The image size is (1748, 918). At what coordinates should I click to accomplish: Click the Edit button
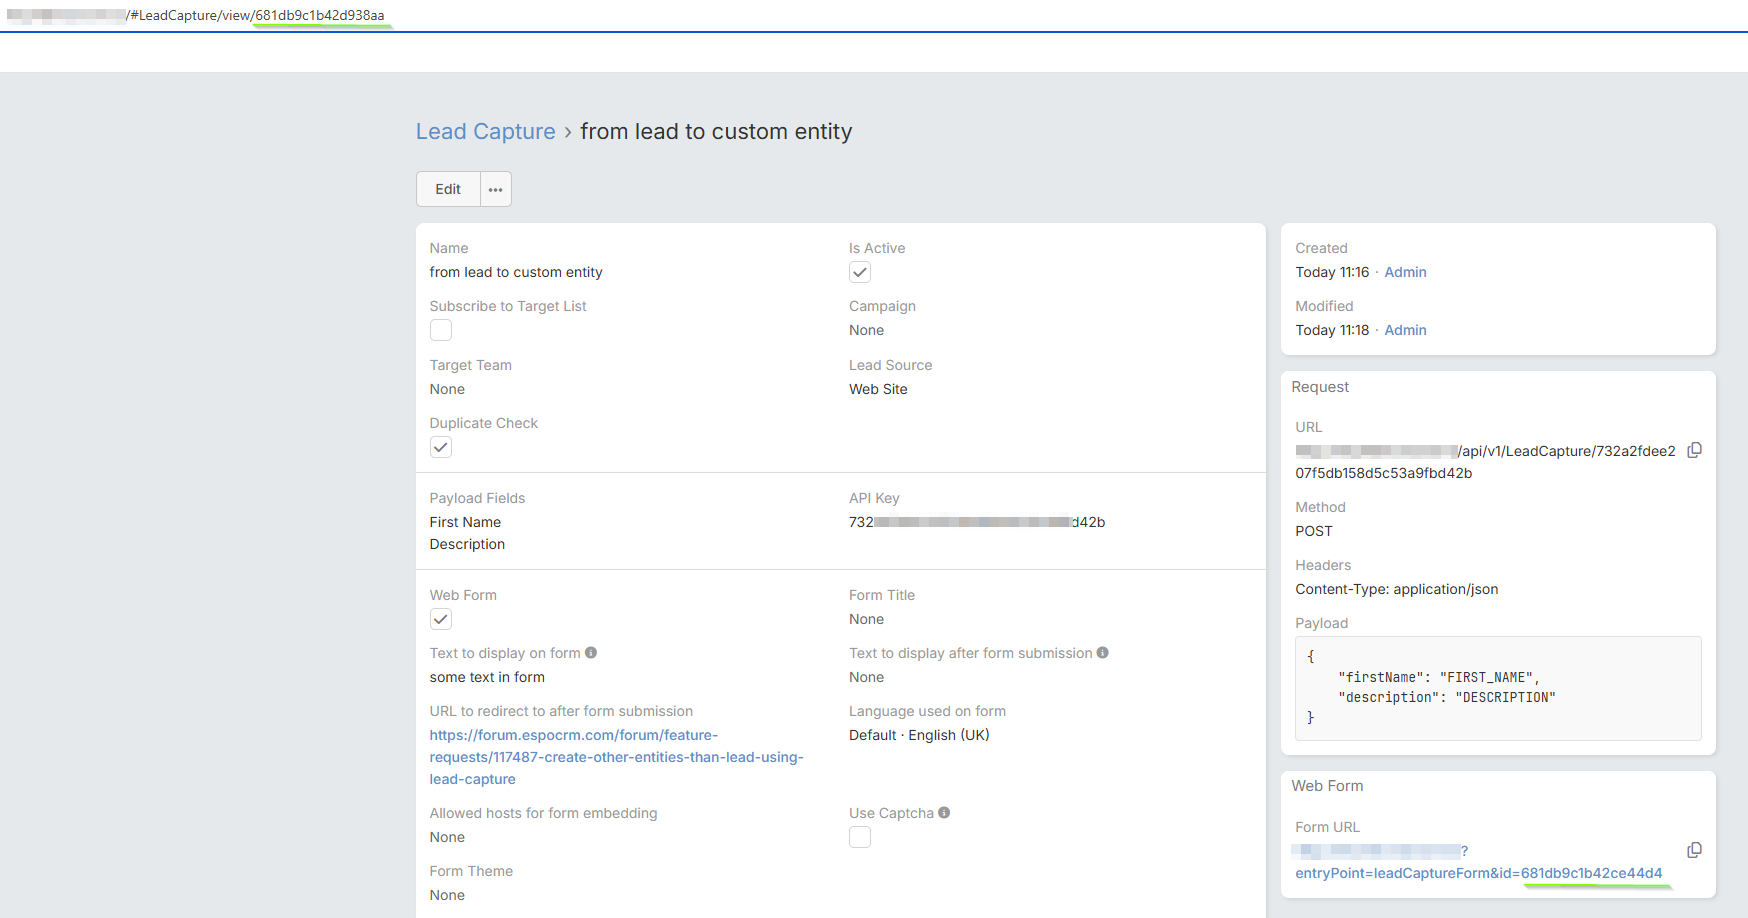[x=448, y=189]
